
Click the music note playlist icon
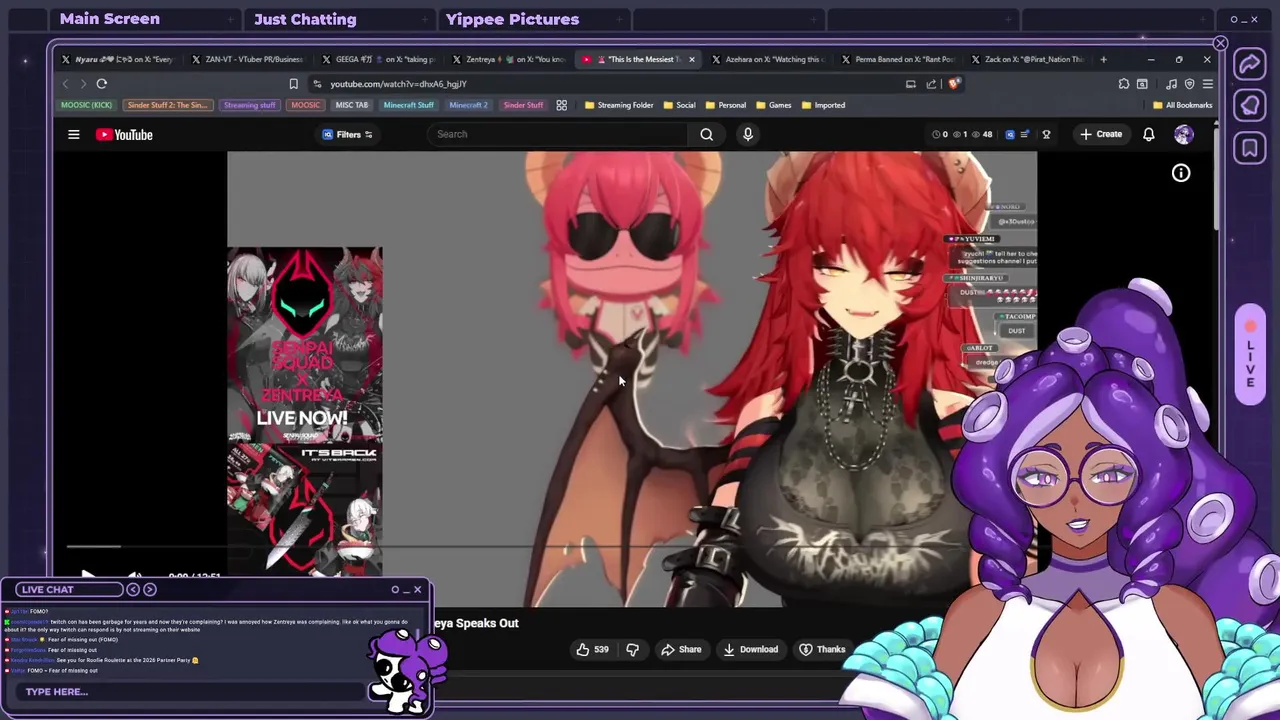tap(1173, 84)
